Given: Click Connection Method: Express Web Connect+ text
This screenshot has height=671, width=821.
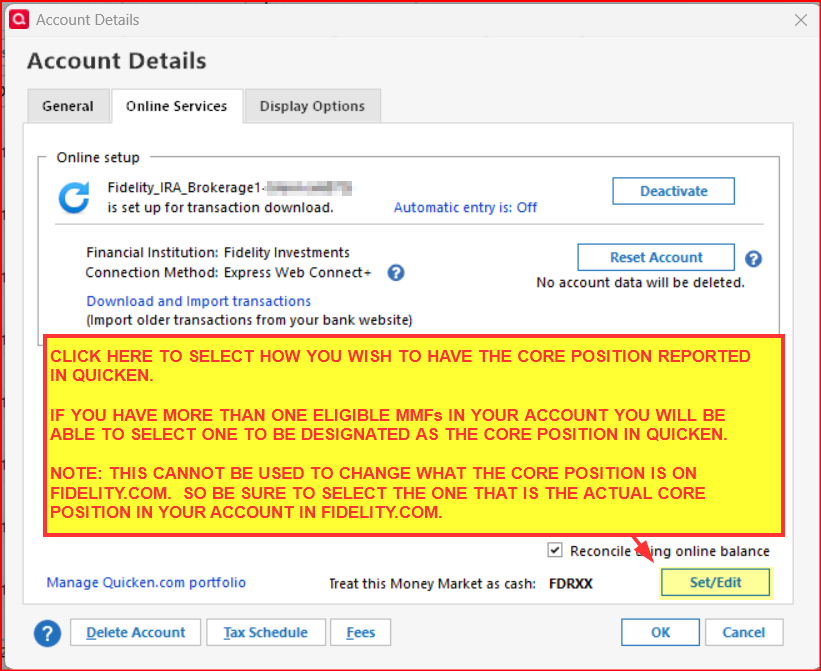Looking at the screenshot, I should [x=228, y=273].
